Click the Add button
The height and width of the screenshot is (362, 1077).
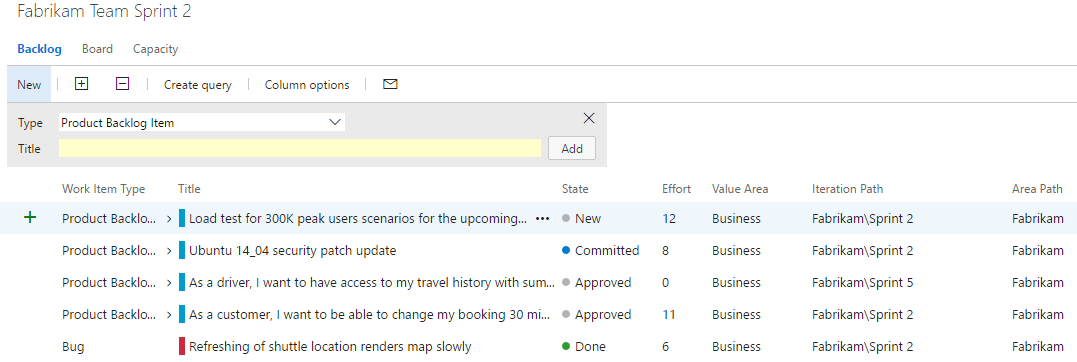(571, 148)
